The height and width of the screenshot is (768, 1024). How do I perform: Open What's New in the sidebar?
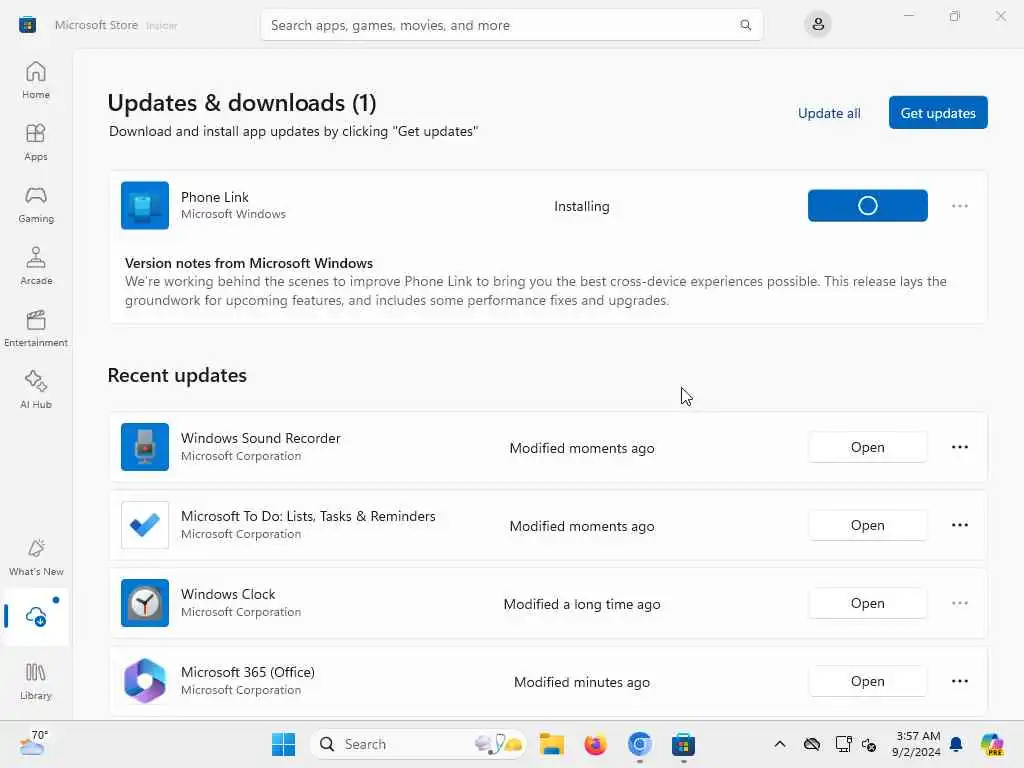(36, 558)
